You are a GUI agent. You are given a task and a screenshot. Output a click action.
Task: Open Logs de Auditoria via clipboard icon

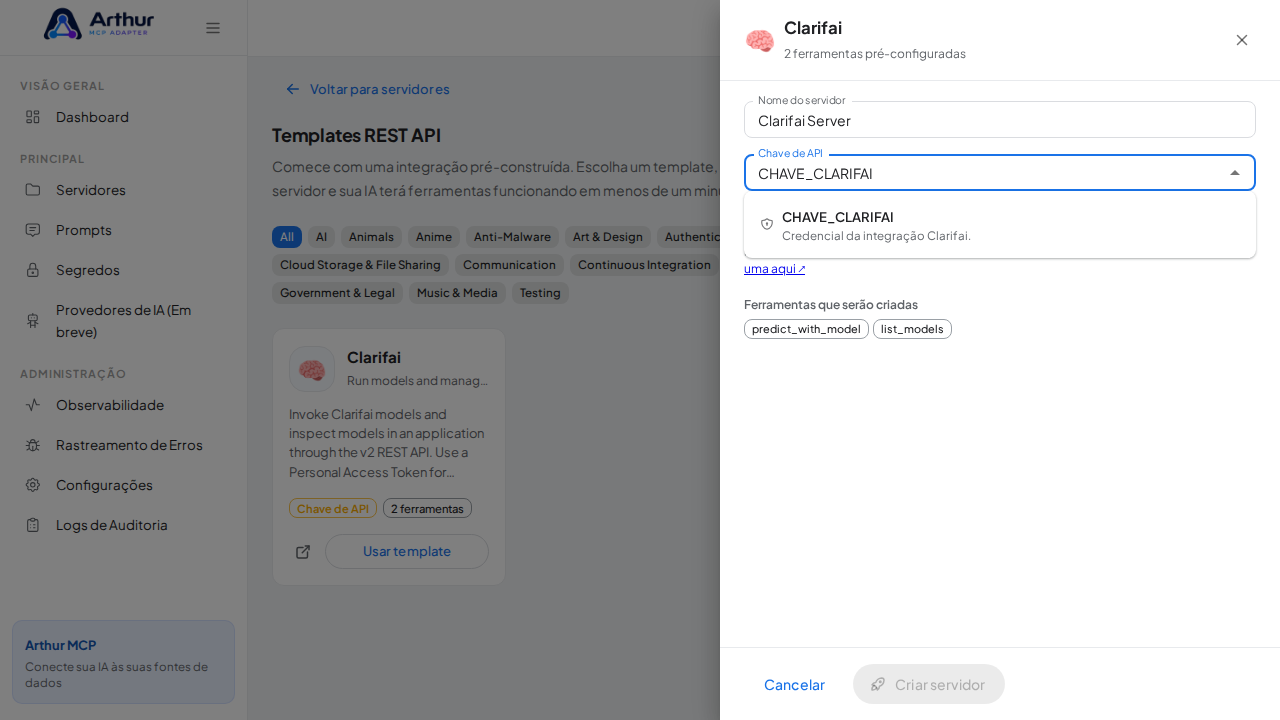tap(33, 525)
